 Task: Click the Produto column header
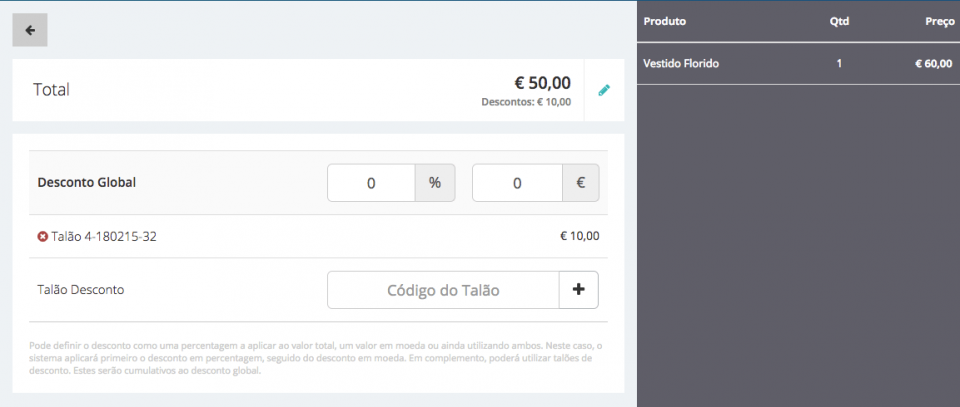pos(665,20)
